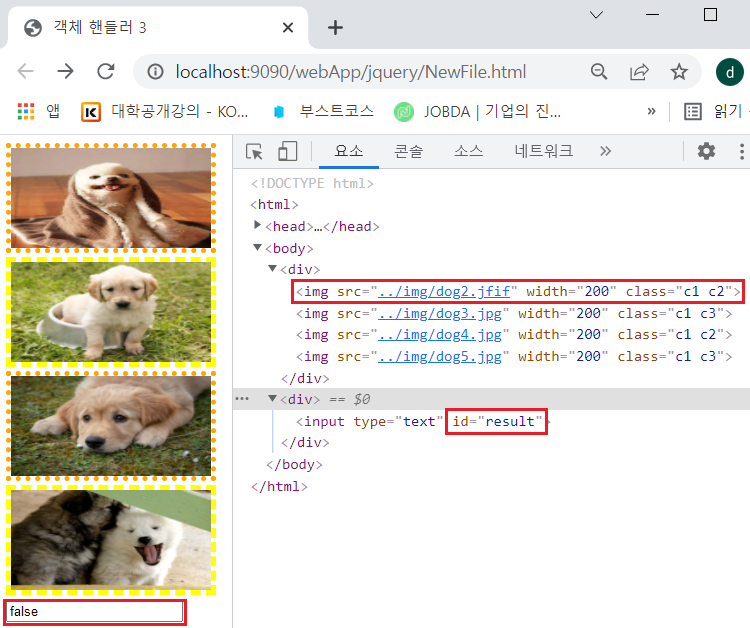Click the share page icon
This screenshot has width=750, height=628.
pos(639,72)
